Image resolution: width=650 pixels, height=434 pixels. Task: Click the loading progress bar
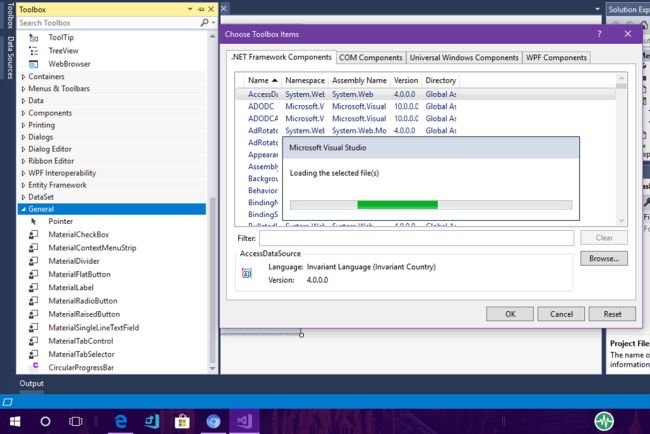(x=431, y=205)
